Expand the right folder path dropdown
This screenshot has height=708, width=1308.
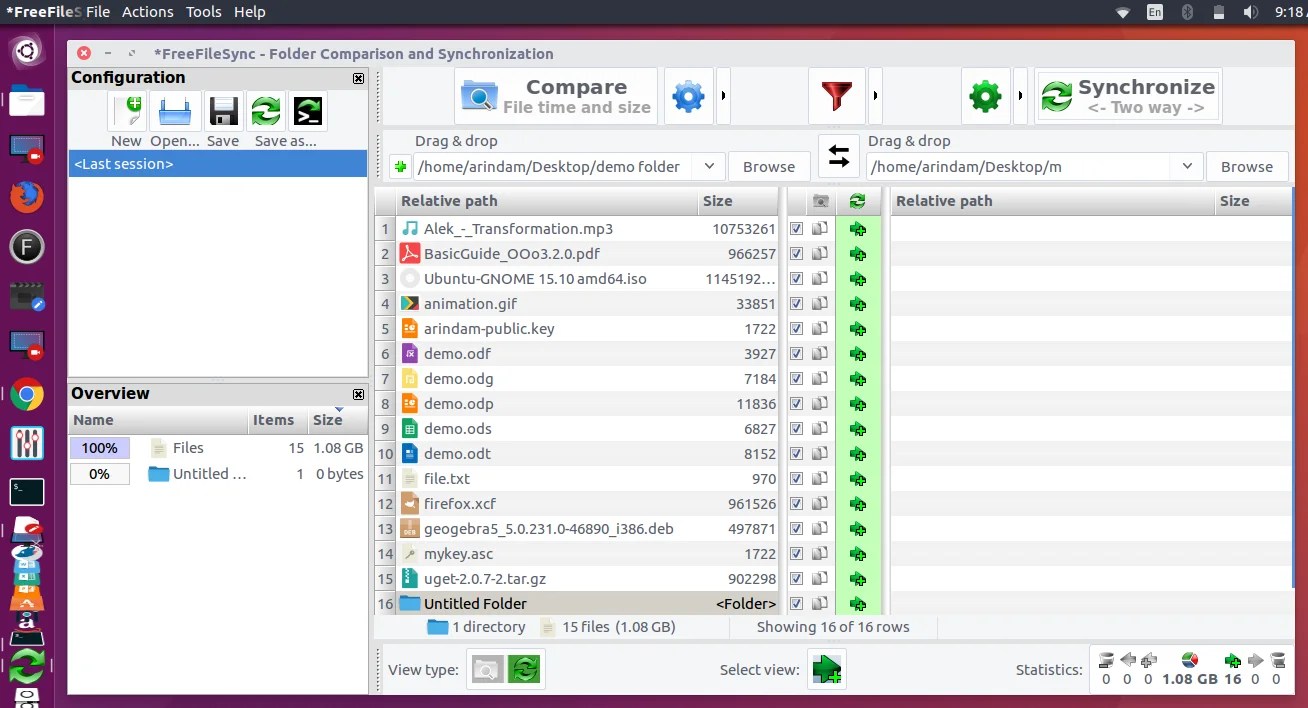click(x=1187, y=166)
